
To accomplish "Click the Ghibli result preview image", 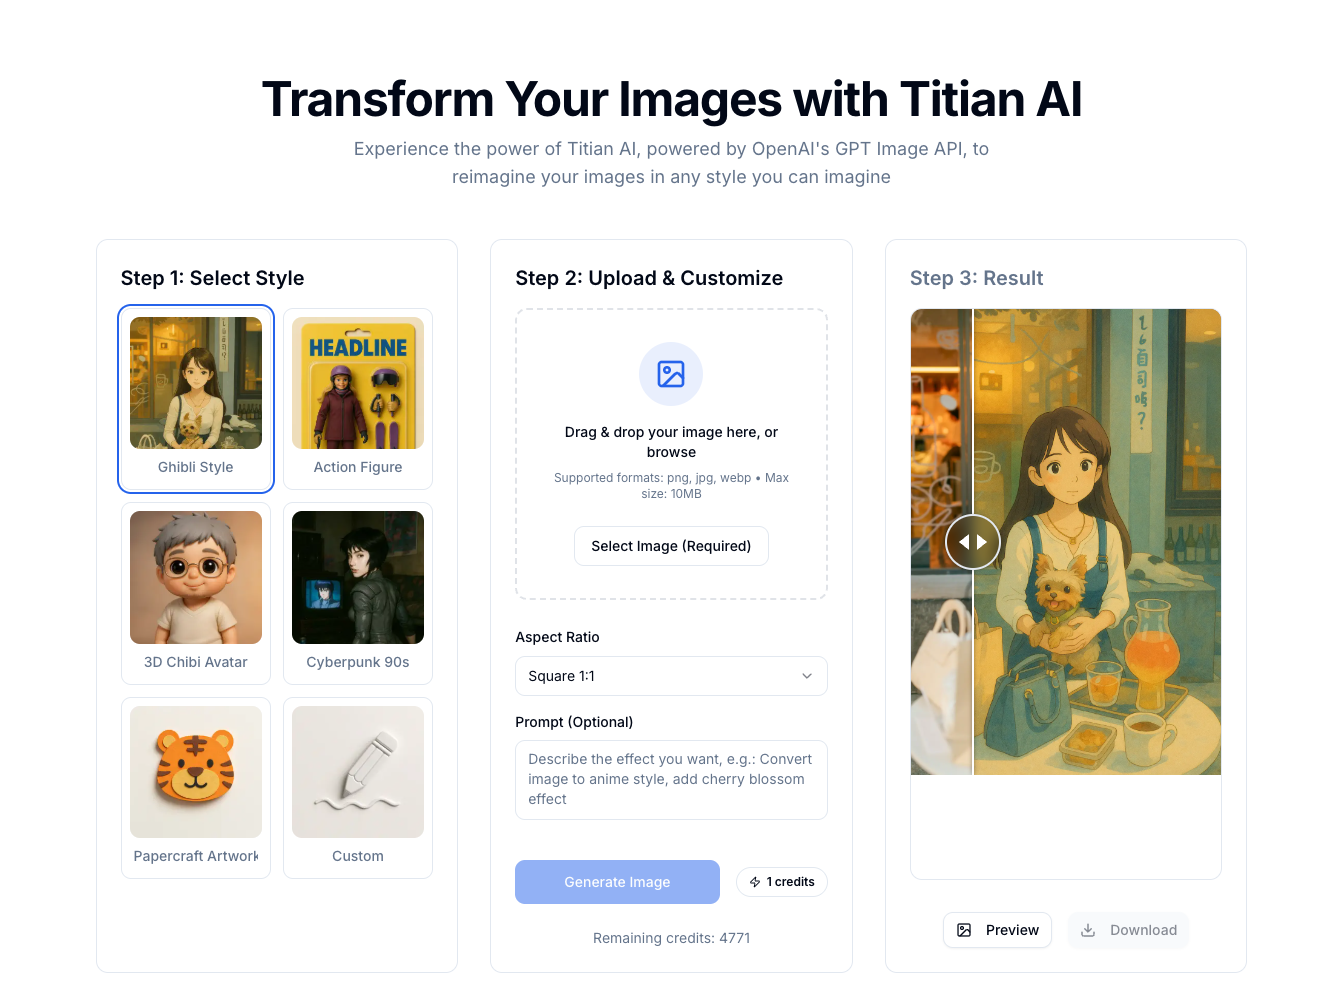I will coord(1066,542).
